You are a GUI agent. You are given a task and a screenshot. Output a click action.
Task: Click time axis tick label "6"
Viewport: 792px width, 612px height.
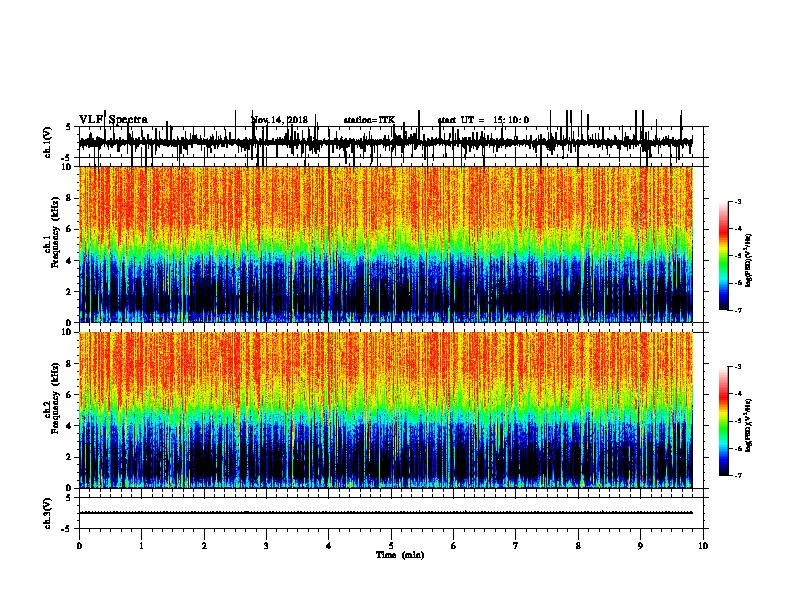pos(454,546)
